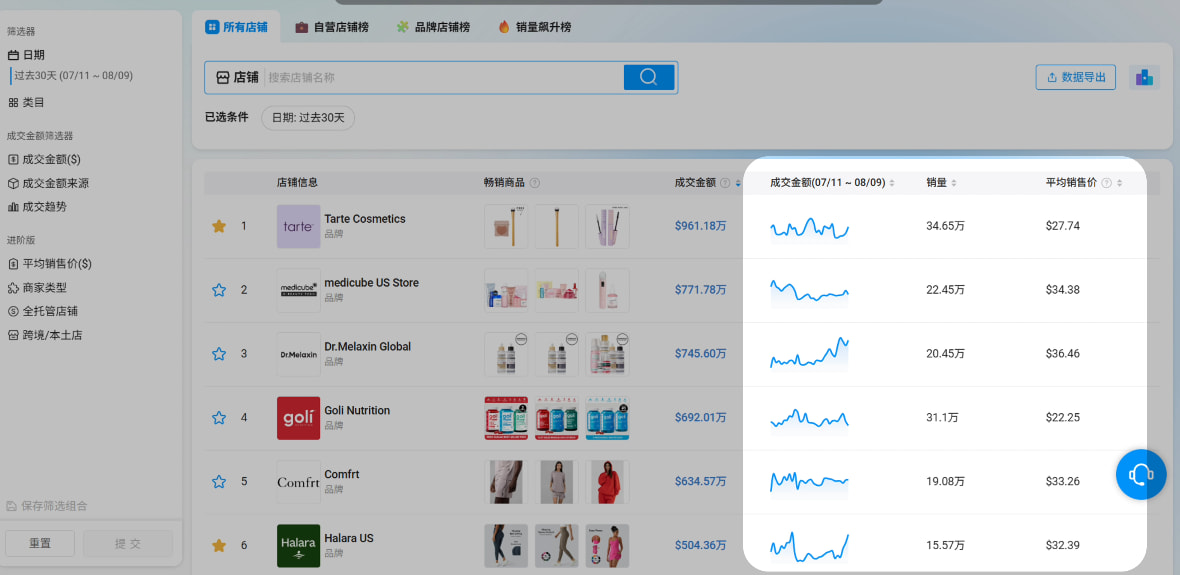Expand the 日期 filter in sidebar
The height and width of the screenshot is (575, 1180).
point(27,55)
